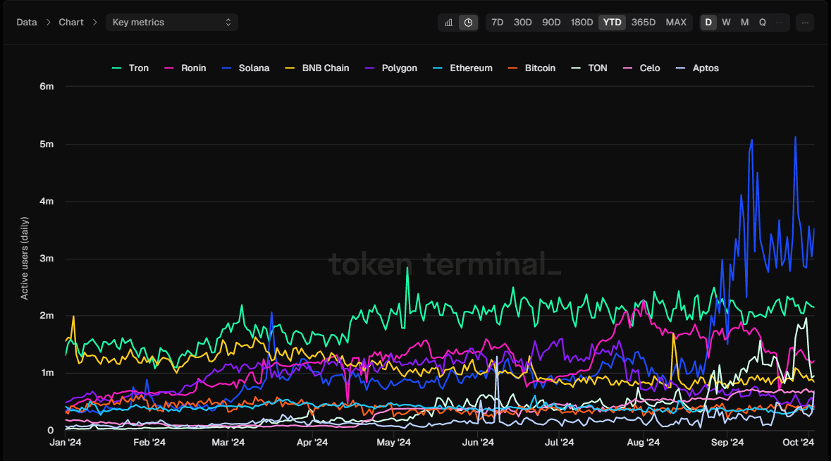The height and width of the screenshot is (462, 832).
Task: Set granularity to monthly (M)
Action: pos(744,22)
